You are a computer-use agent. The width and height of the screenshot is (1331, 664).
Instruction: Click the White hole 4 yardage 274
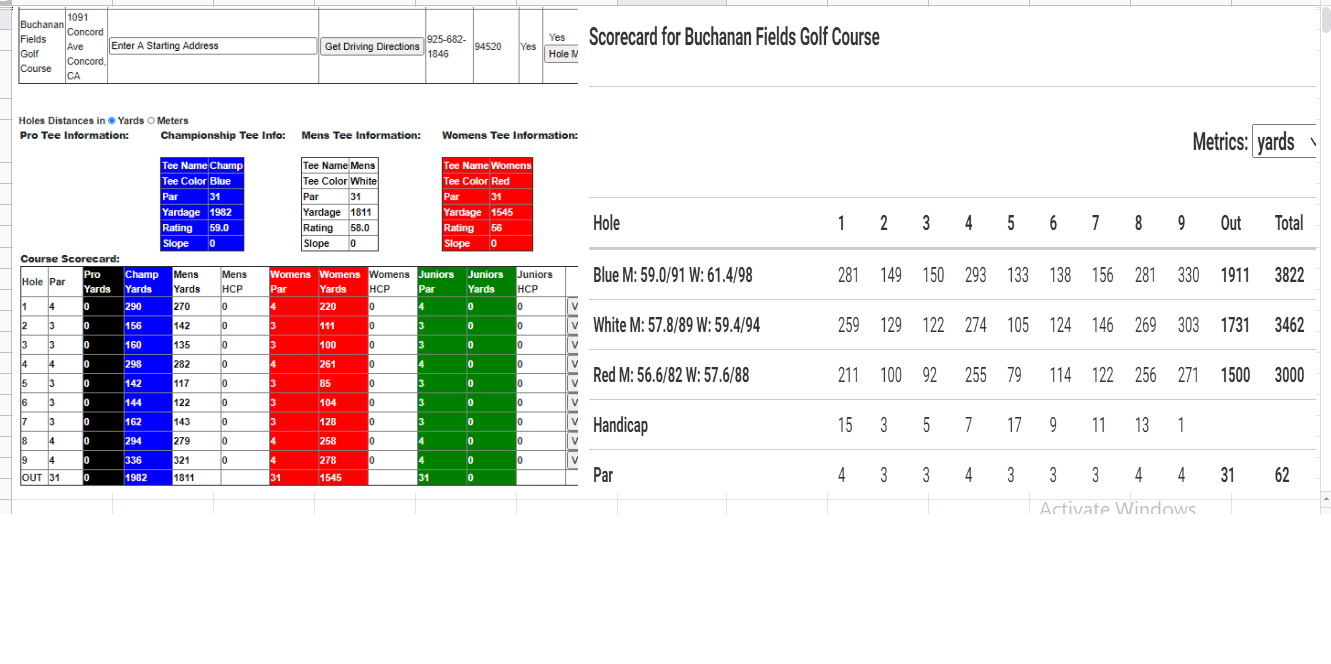pyautogui.click(x=976, y=325)
